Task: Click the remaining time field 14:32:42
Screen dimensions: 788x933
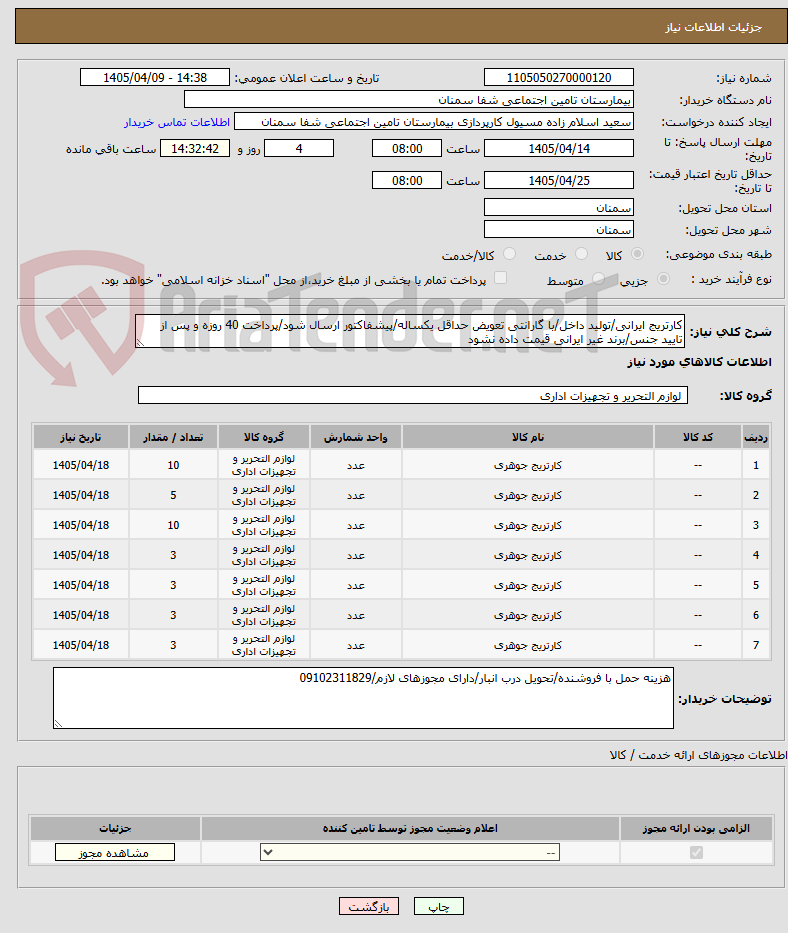Action: (x=195, y=149)
